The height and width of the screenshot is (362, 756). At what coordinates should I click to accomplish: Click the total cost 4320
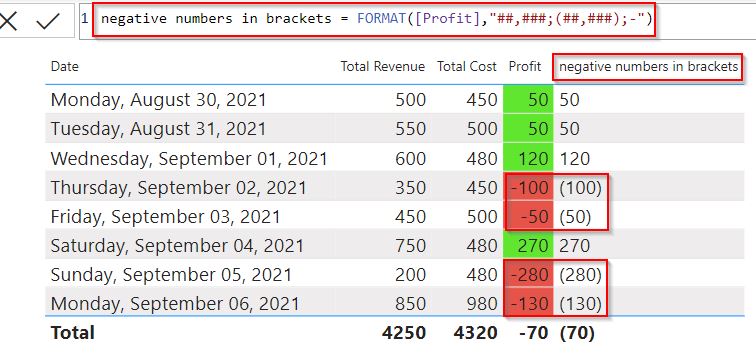[475, 333]
